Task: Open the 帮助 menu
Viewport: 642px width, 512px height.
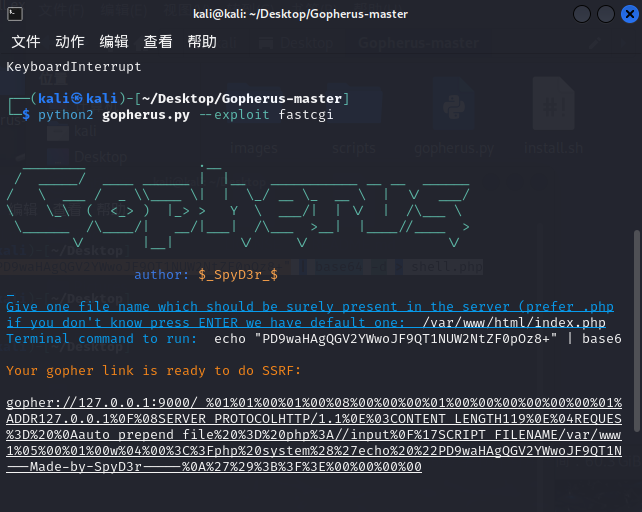Action: tap(202, 41)
